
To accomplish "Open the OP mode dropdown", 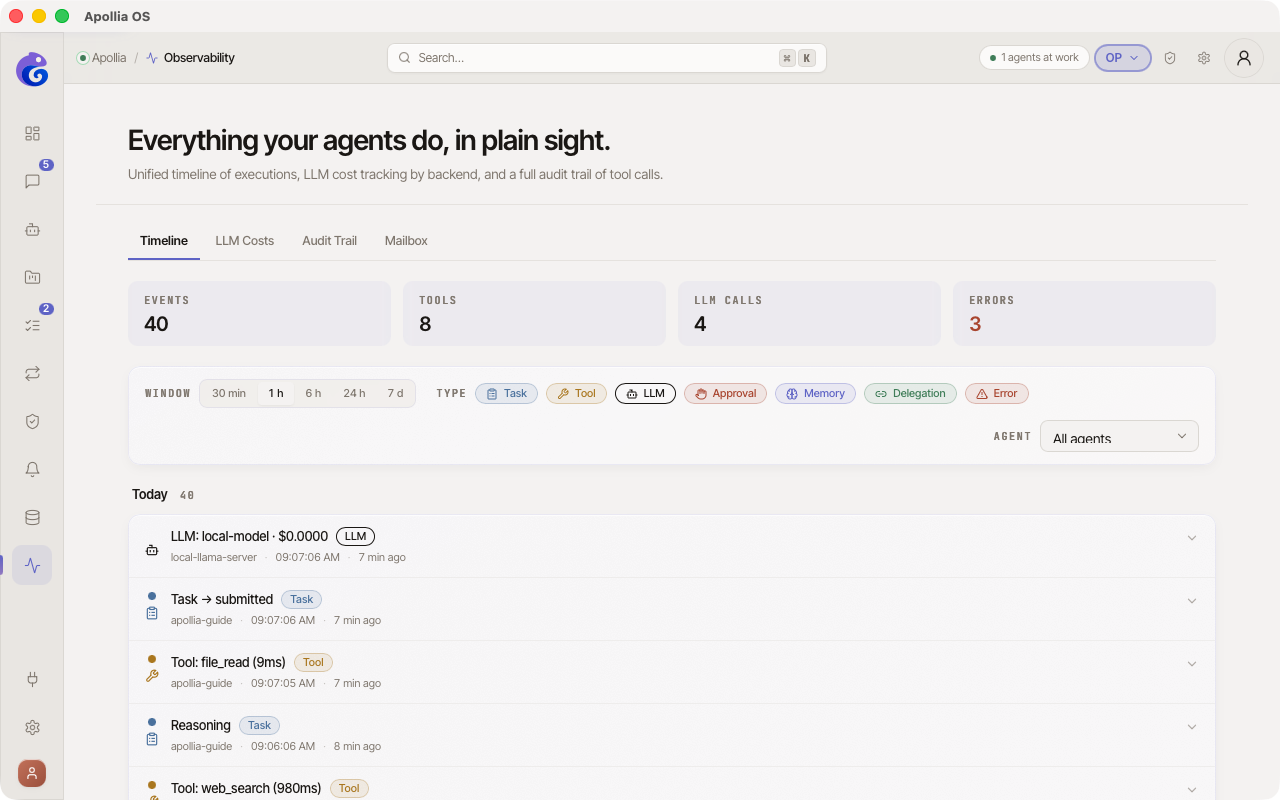I will [x=1122, y=58].
